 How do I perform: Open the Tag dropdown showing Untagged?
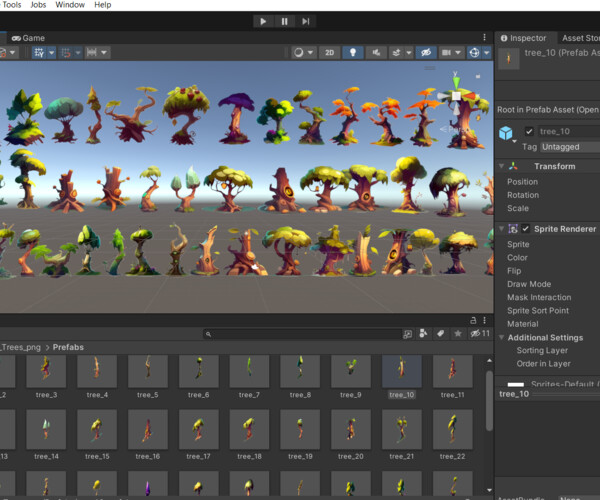click(x=570, y=147)
